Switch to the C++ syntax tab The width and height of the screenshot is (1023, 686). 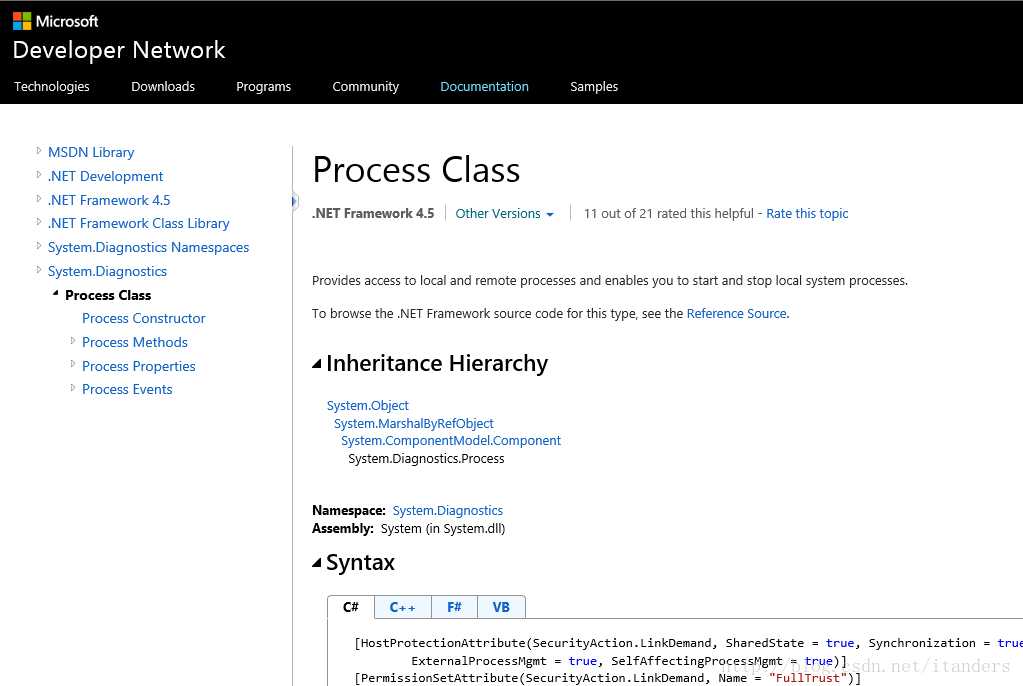[x=403, y=607]
